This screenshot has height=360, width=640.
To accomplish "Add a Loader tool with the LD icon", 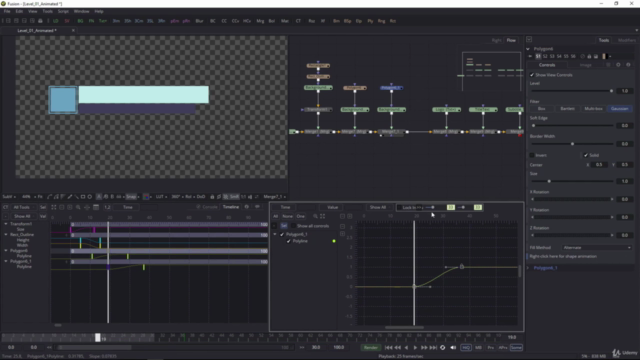I will pos(56,21).
